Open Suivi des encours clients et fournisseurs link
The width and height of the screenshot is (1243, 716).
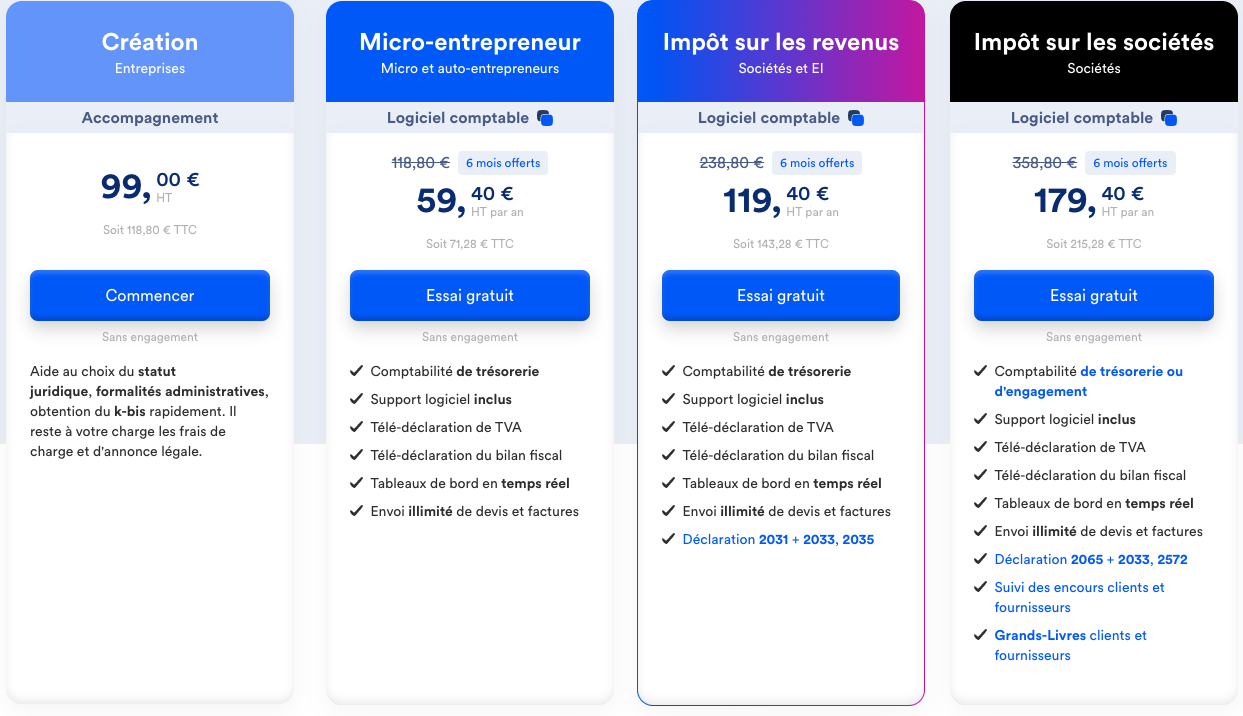coord(1079,597)
